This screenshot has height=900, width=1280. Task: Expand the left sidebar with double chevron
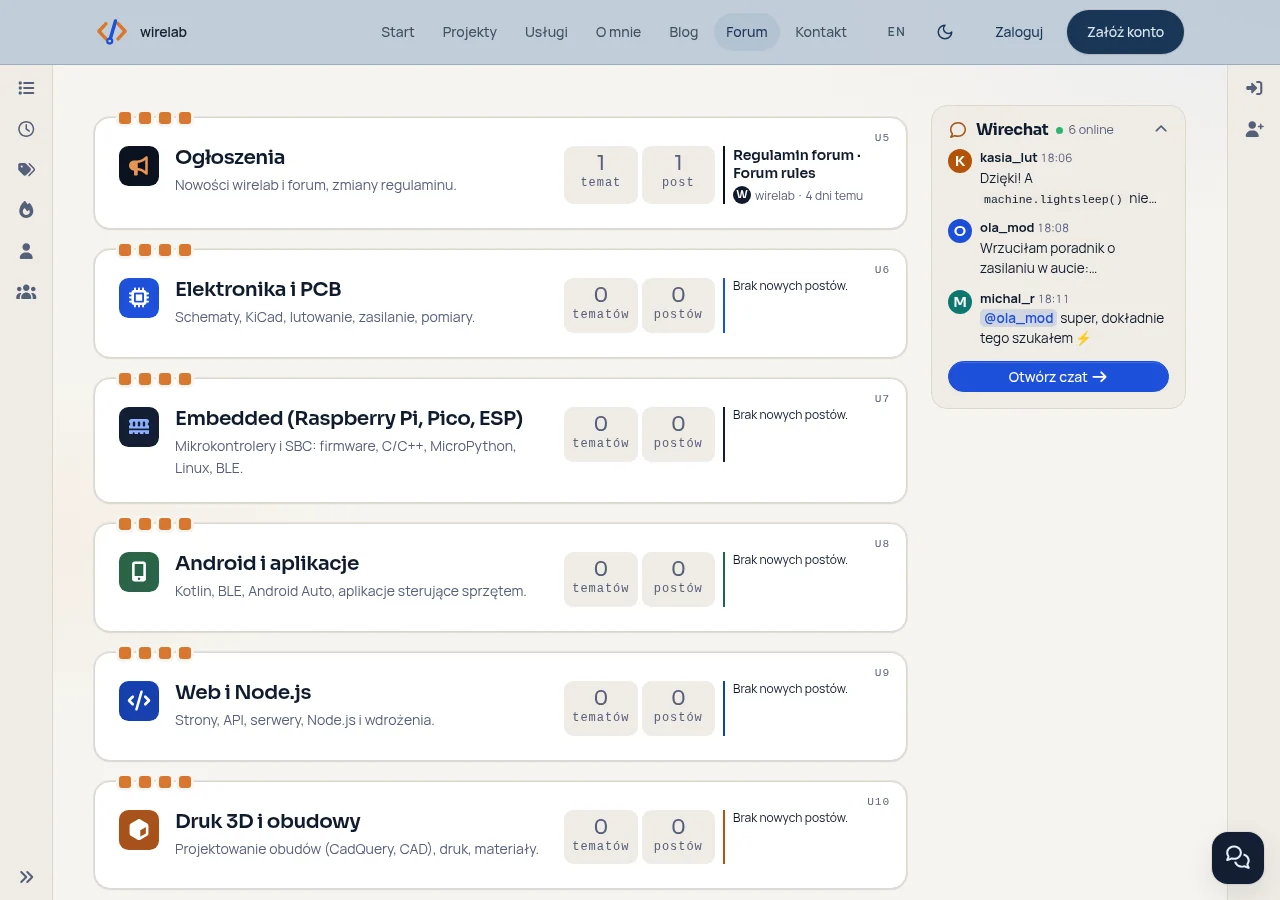tap(26, 877)
